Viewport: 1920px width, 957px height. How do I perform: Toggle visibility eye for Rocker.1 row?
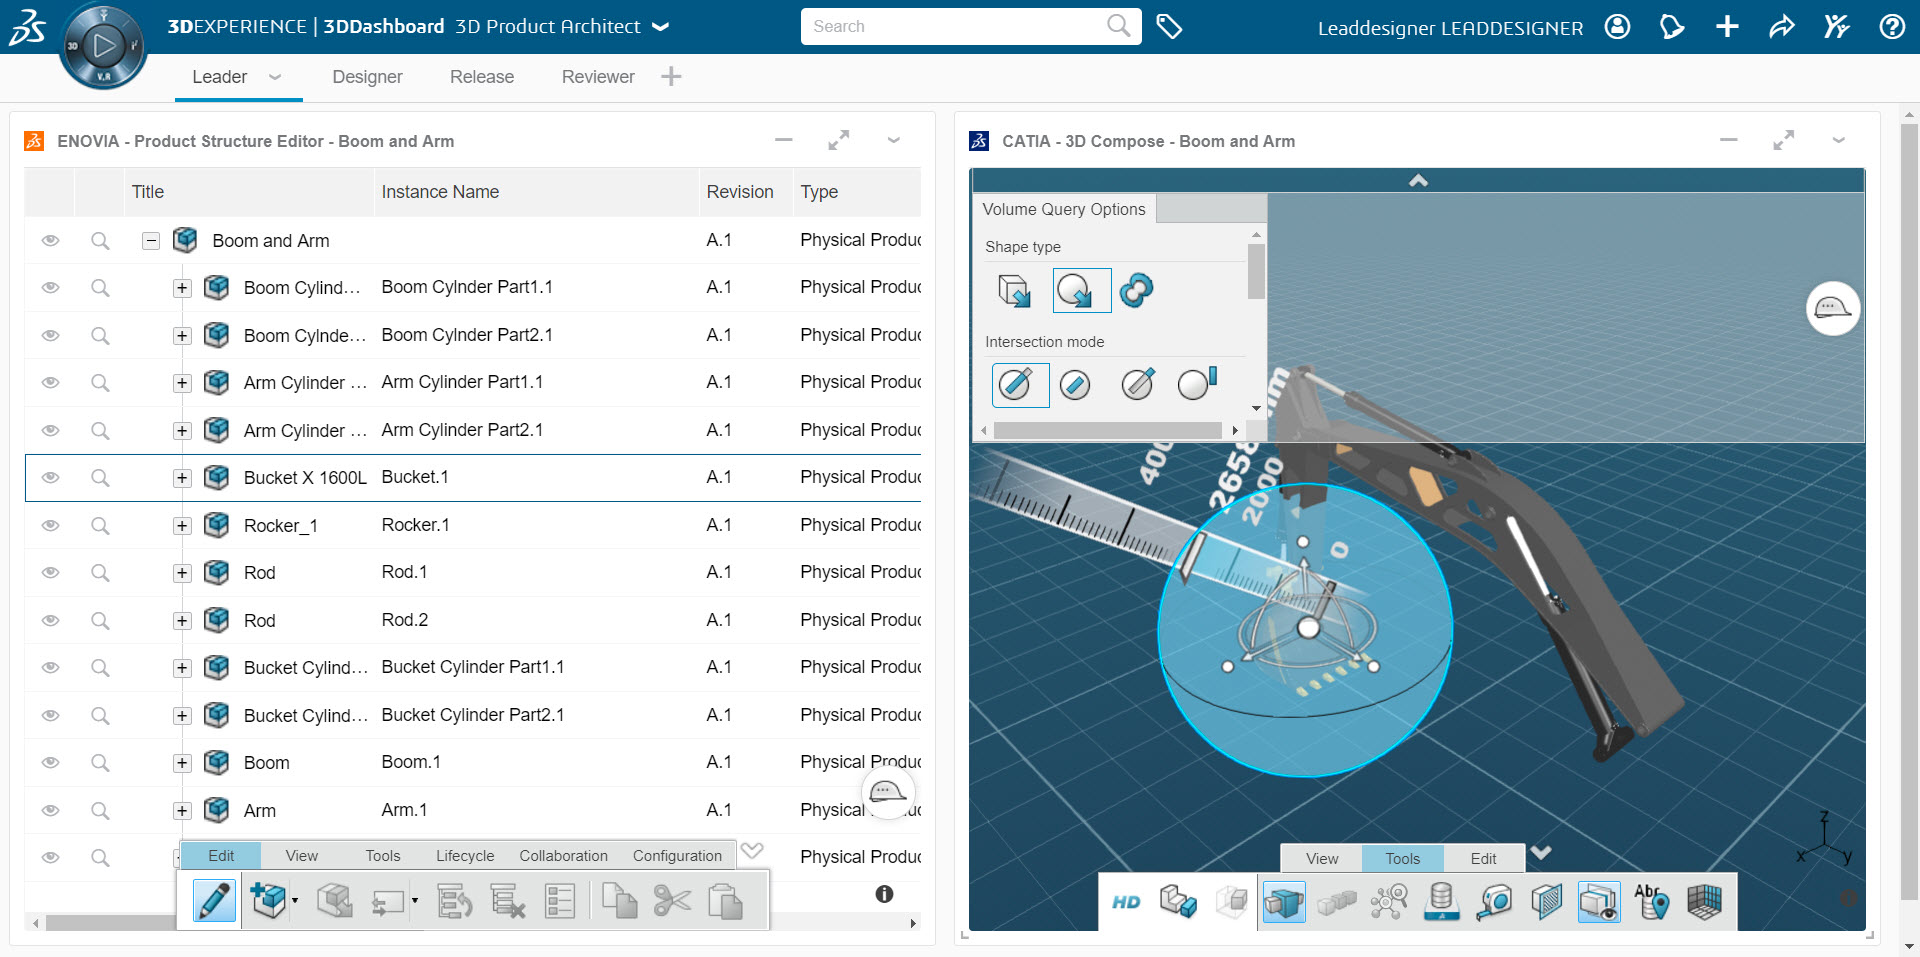[x=50, y=526]
